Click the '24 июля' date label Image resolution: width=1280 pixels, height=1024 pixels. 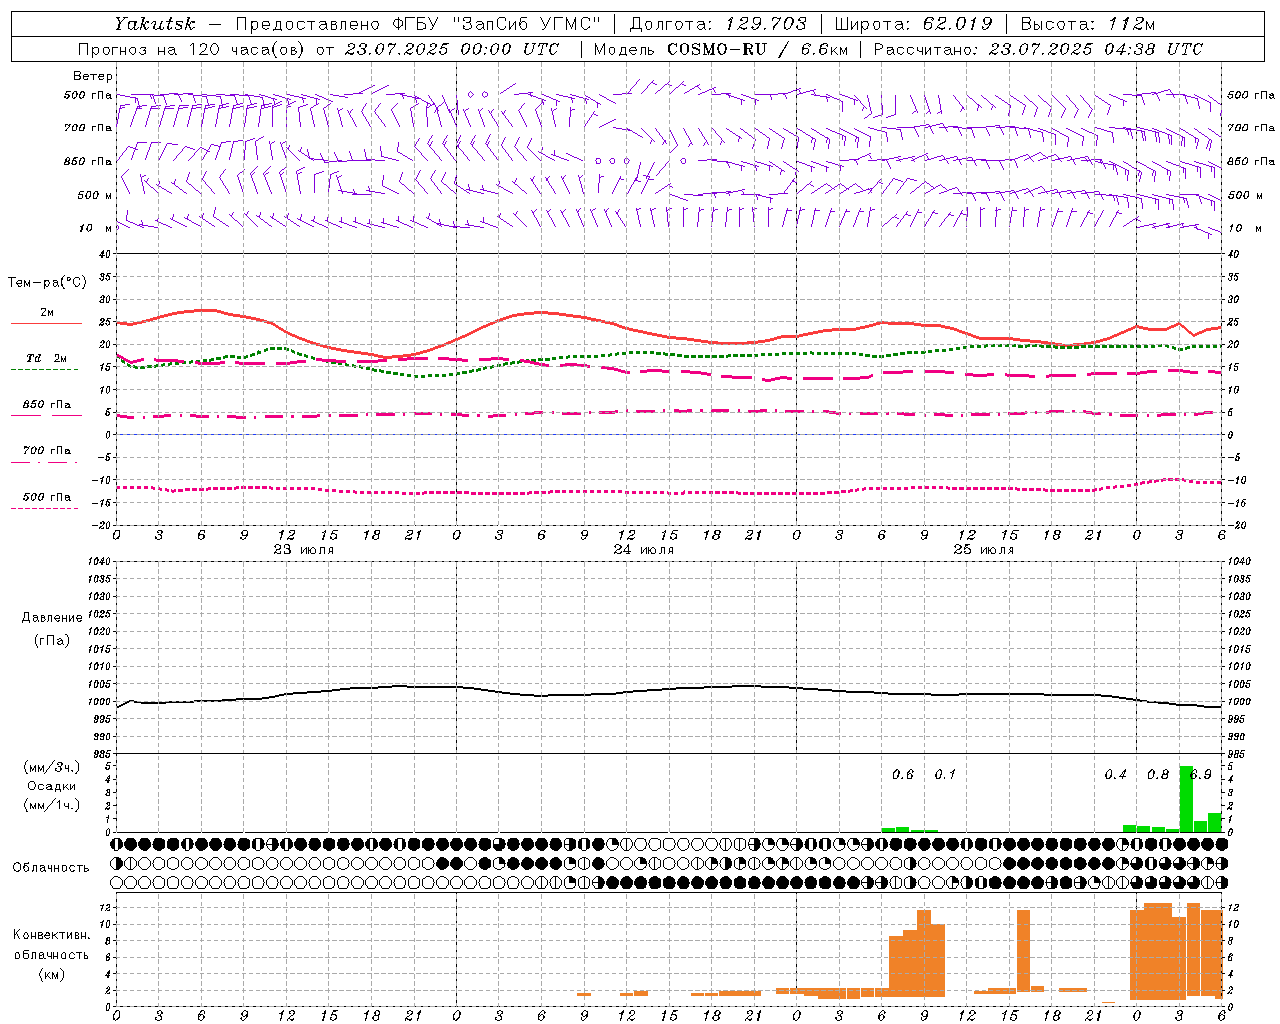tap(643, 549)
